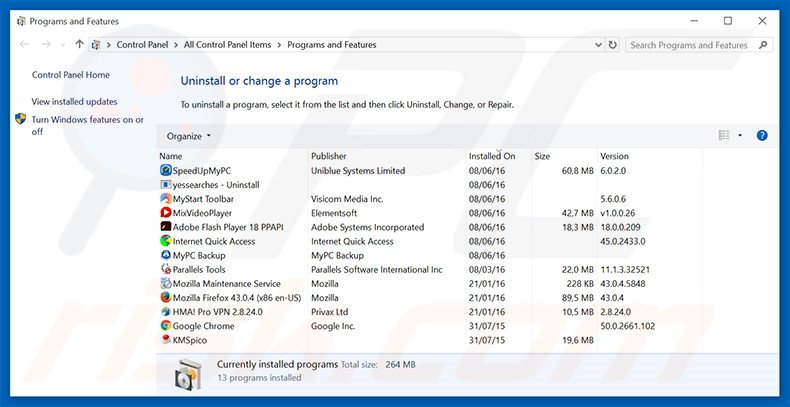The image size is (790, 407).
Task: Select Mozilla Firefox 43.0.4 entry
Action: tap(237, 297)
